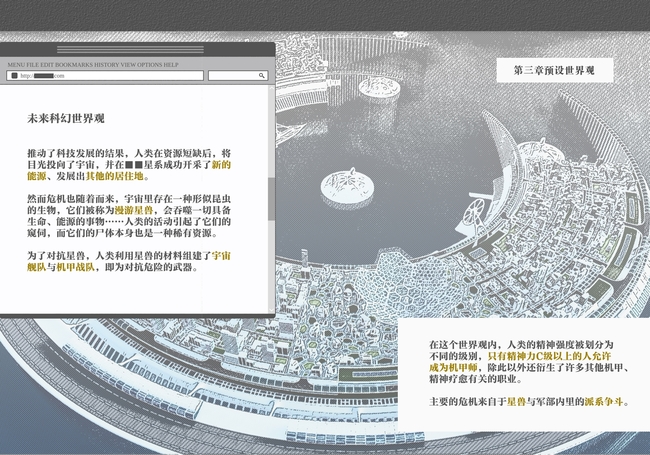Click the site icon beside the http address
The height and width of the screenshot is (455, 650).
12,76
